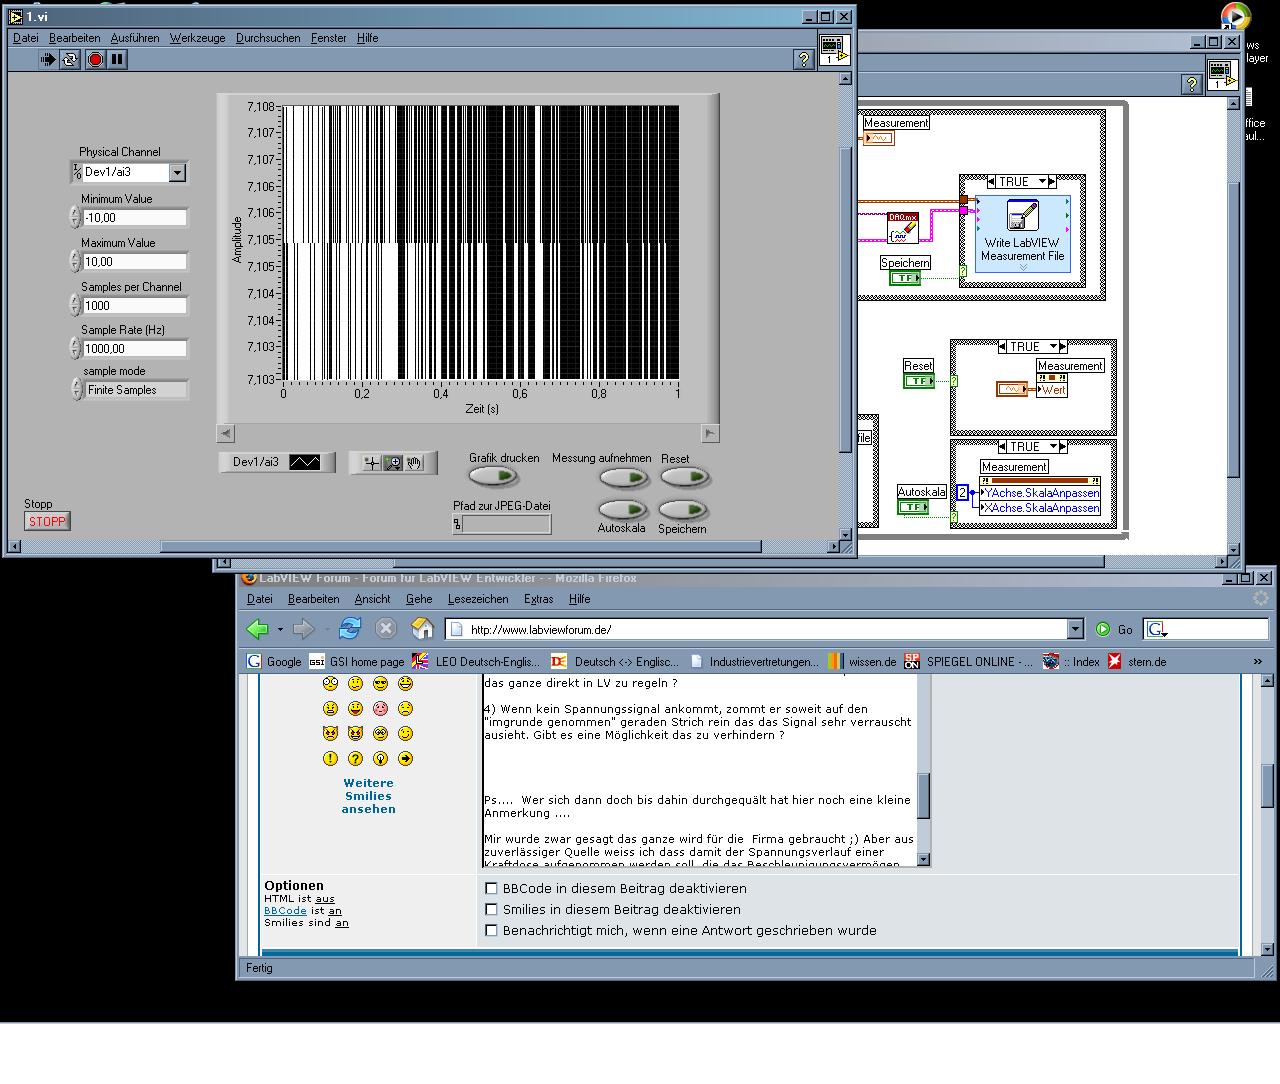1280x1084 pixels.
Task: Open the Werkzeuge menu in LabVIEW
Action: click(197, 38)
